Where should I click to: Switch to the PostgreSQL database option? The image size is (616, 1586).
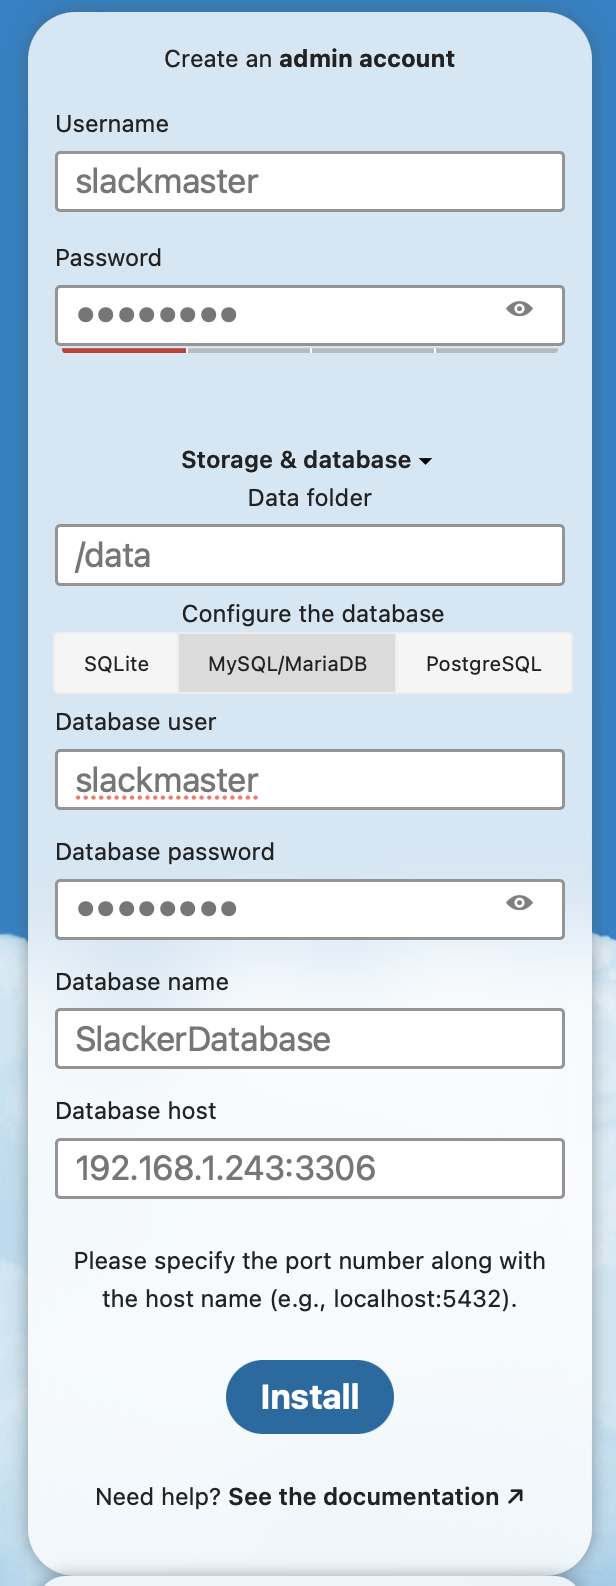pyautogui.click(x=483, y=662)
